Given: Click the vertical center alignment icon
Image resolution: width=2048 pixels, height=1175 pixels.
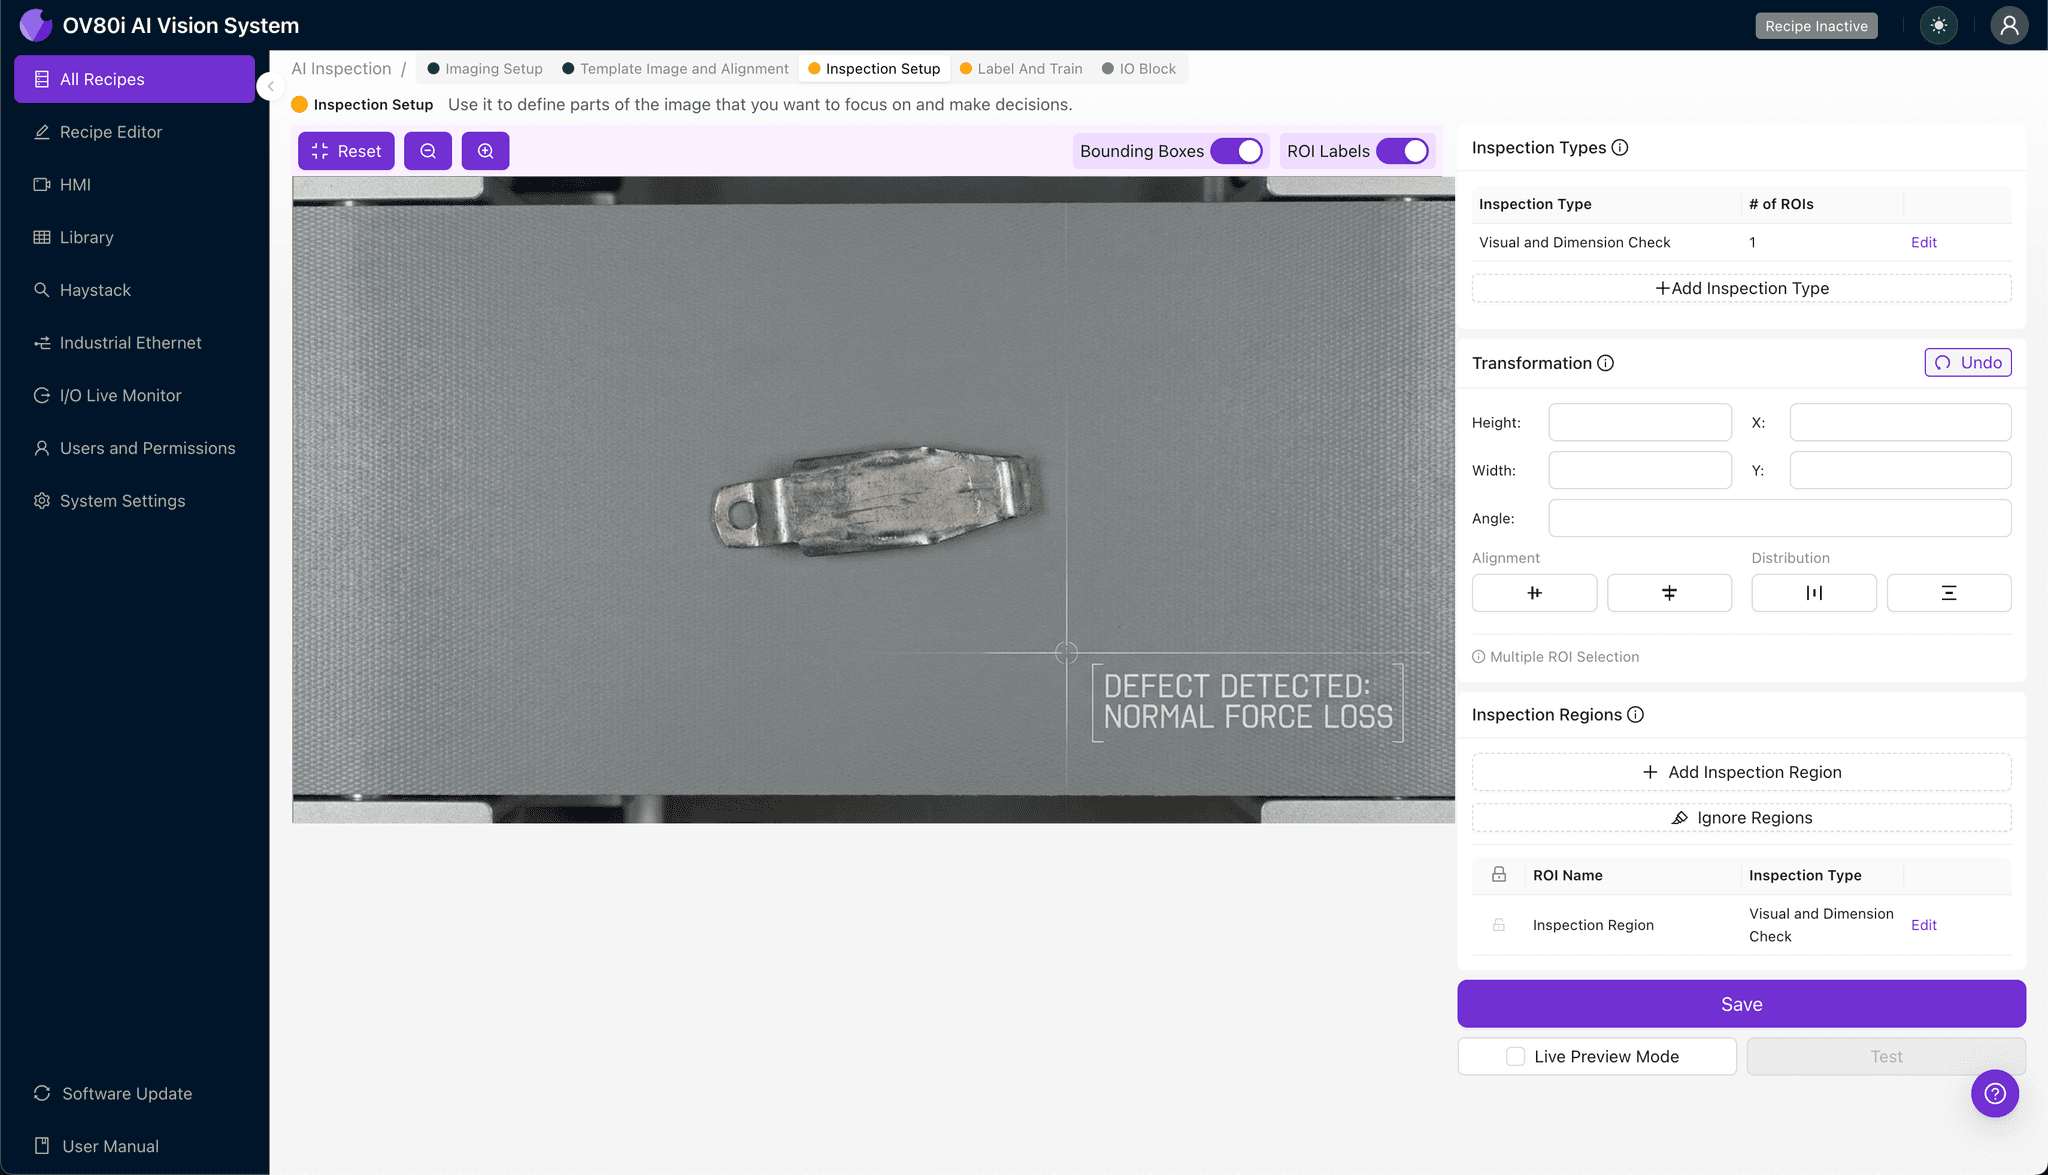Looking at the screenshot, I should point(1669,593).
